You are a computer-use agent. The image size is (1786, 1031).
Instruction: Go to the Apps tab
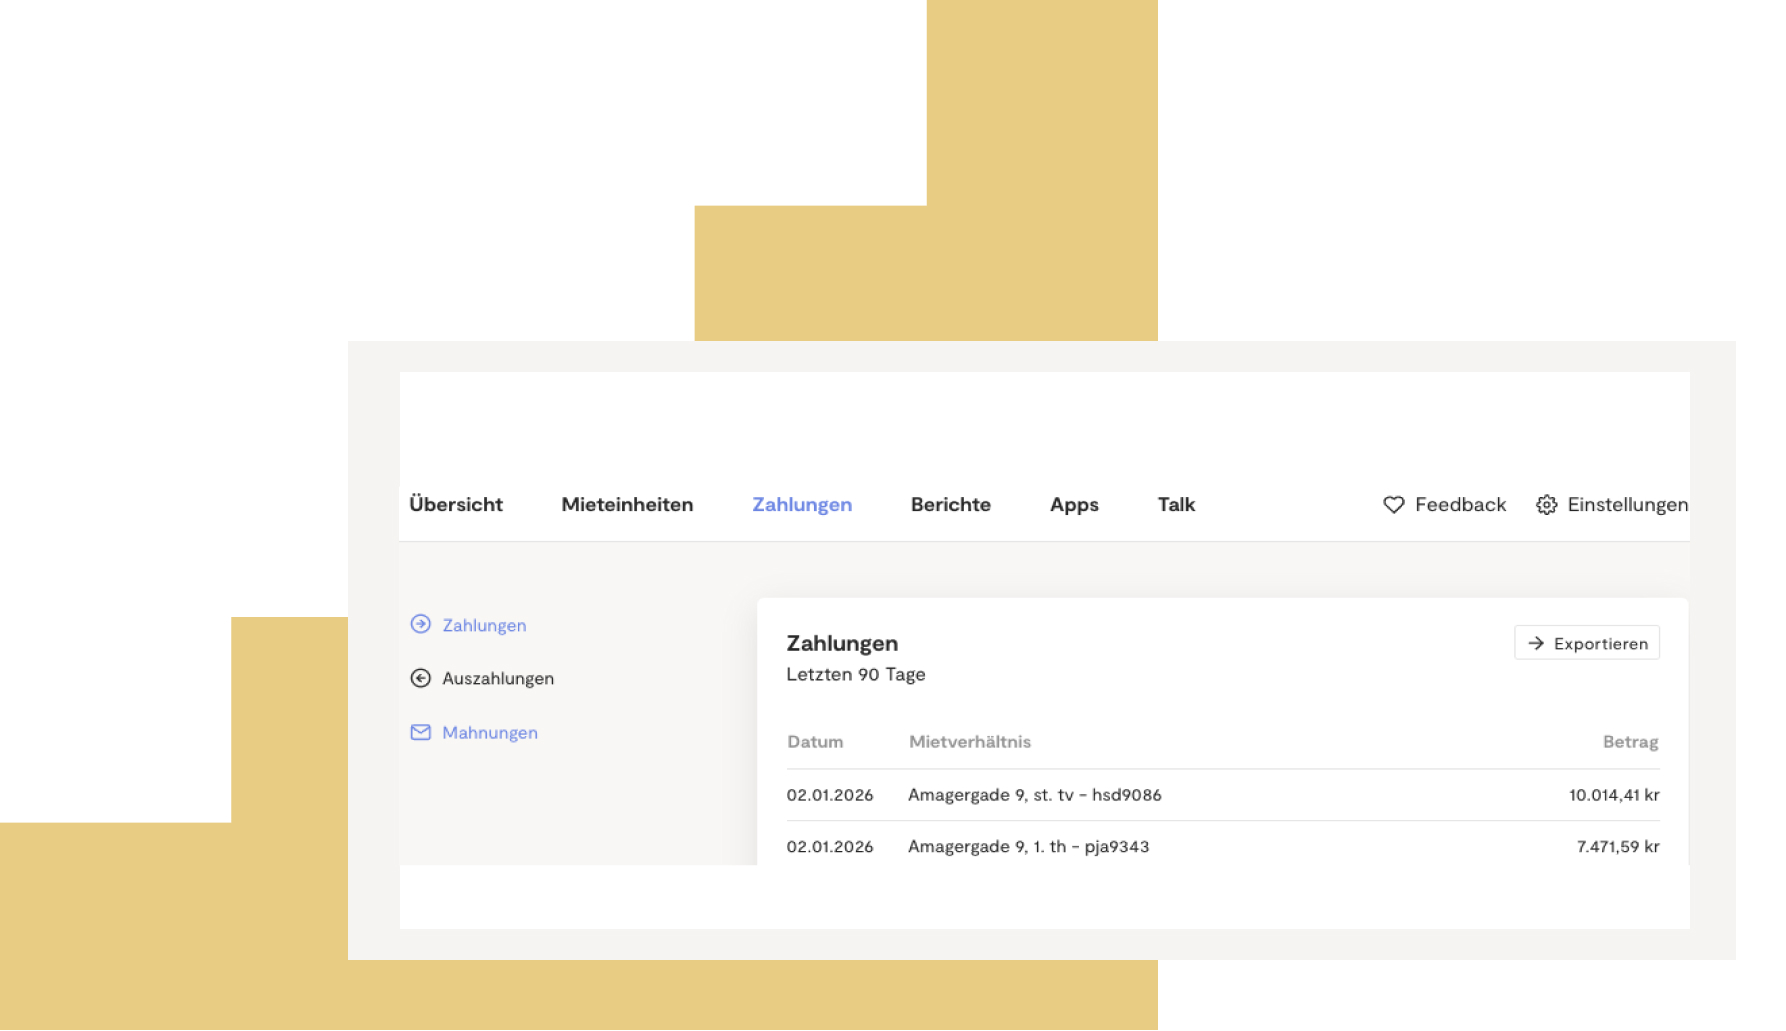coord(1074,505)
